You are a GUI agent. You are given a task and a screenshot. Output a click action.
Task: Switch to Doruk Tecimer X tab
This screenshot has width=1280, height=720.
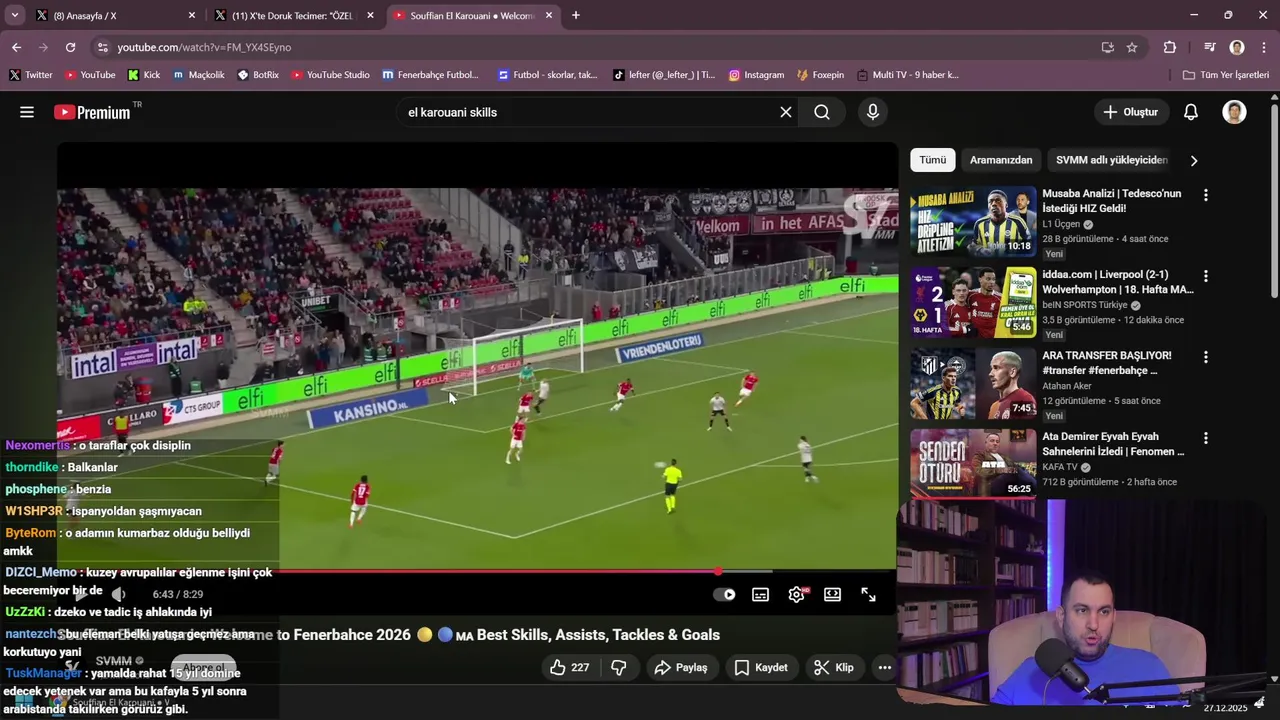tap(294, 15)
